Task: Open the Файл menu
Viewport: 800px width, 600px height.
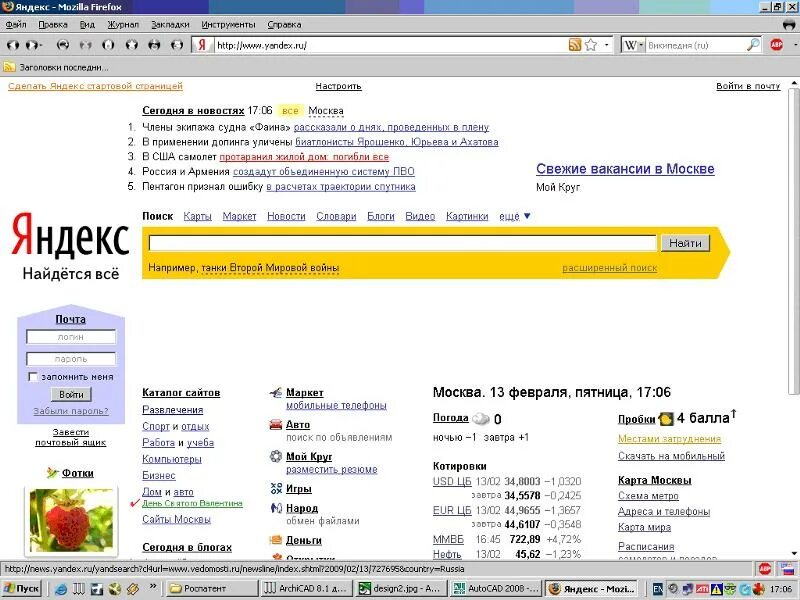Action: (x=16, y=24)
